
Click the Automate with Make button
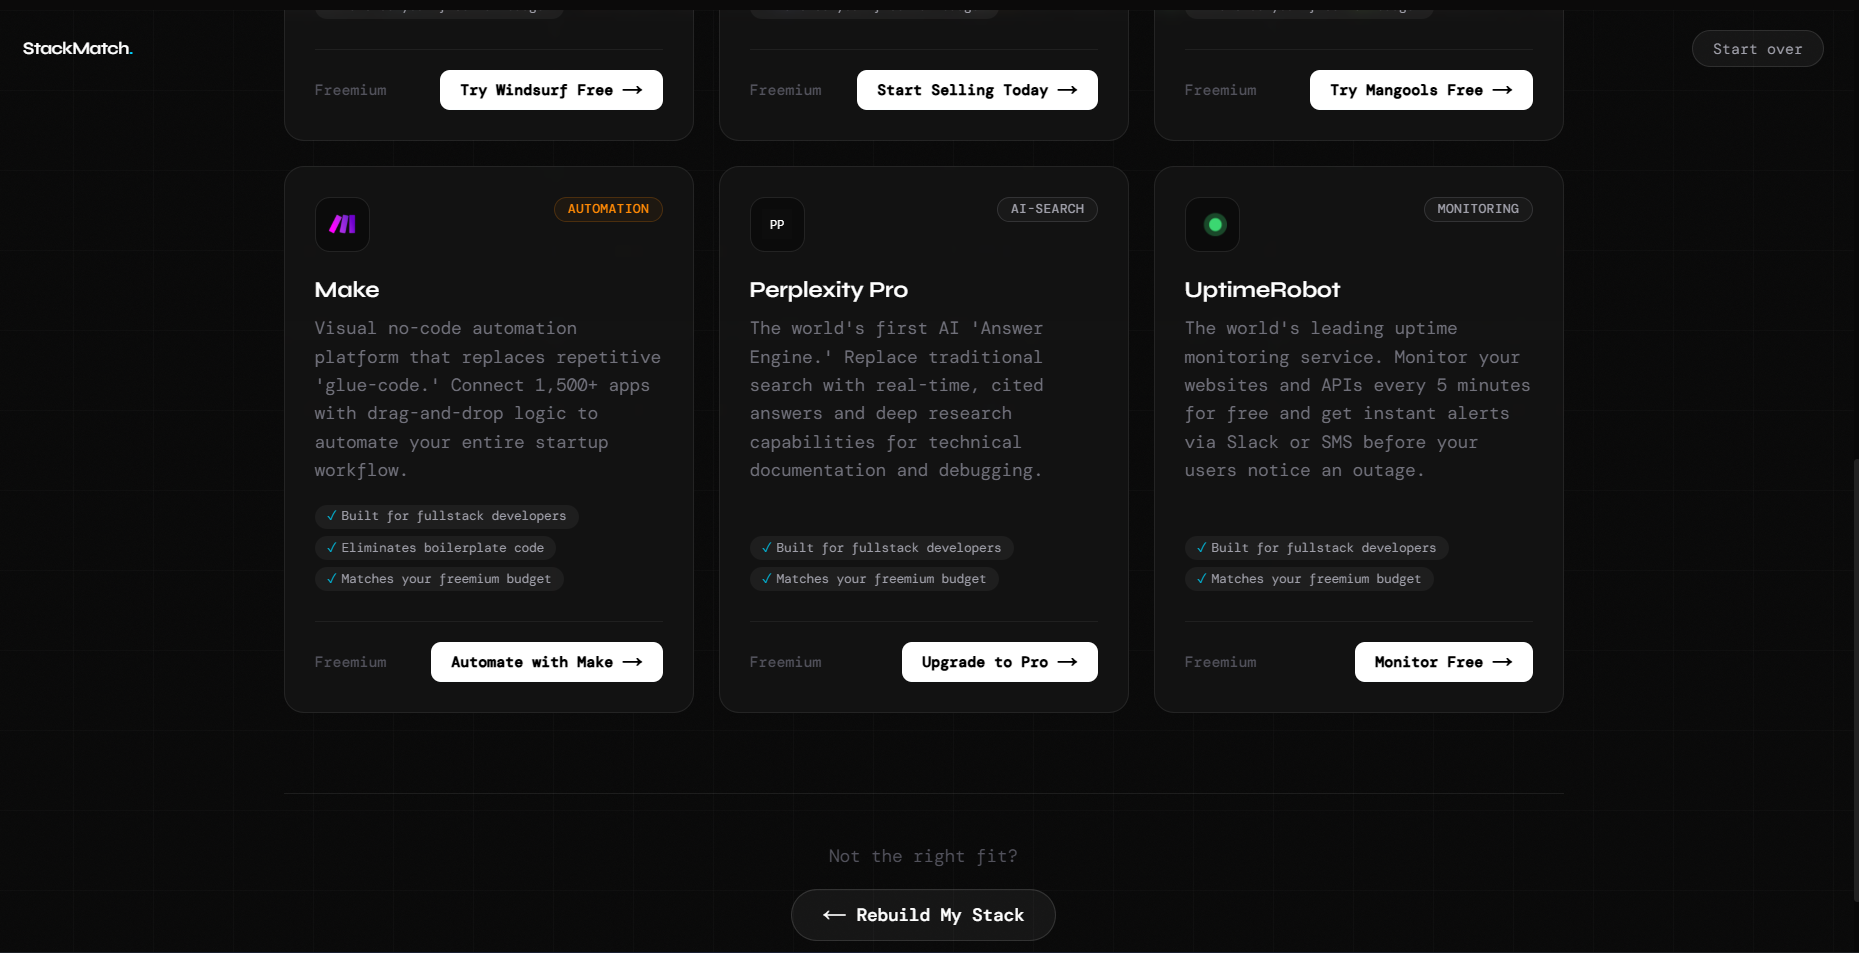coord(546,661)
